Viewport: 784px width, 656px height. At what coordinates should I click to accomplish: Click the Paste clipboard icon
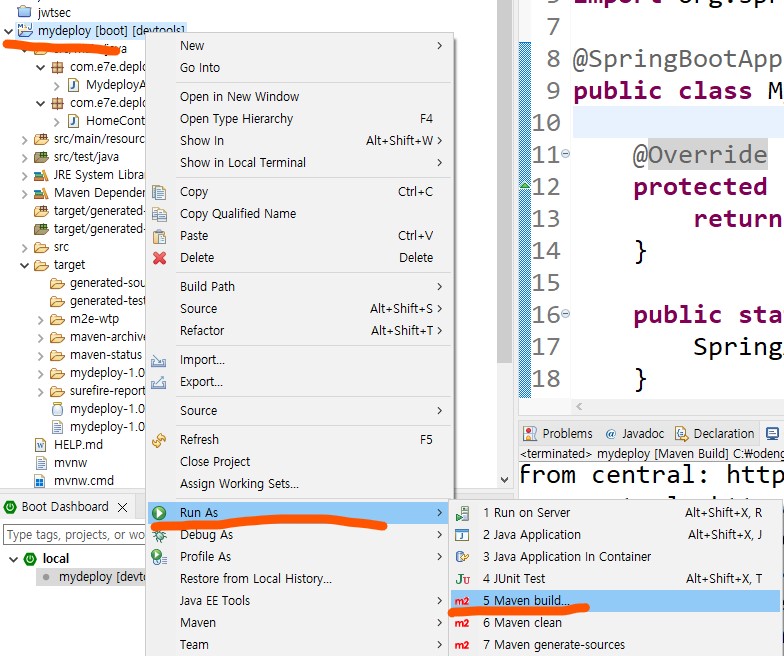[x=159, y=236]
